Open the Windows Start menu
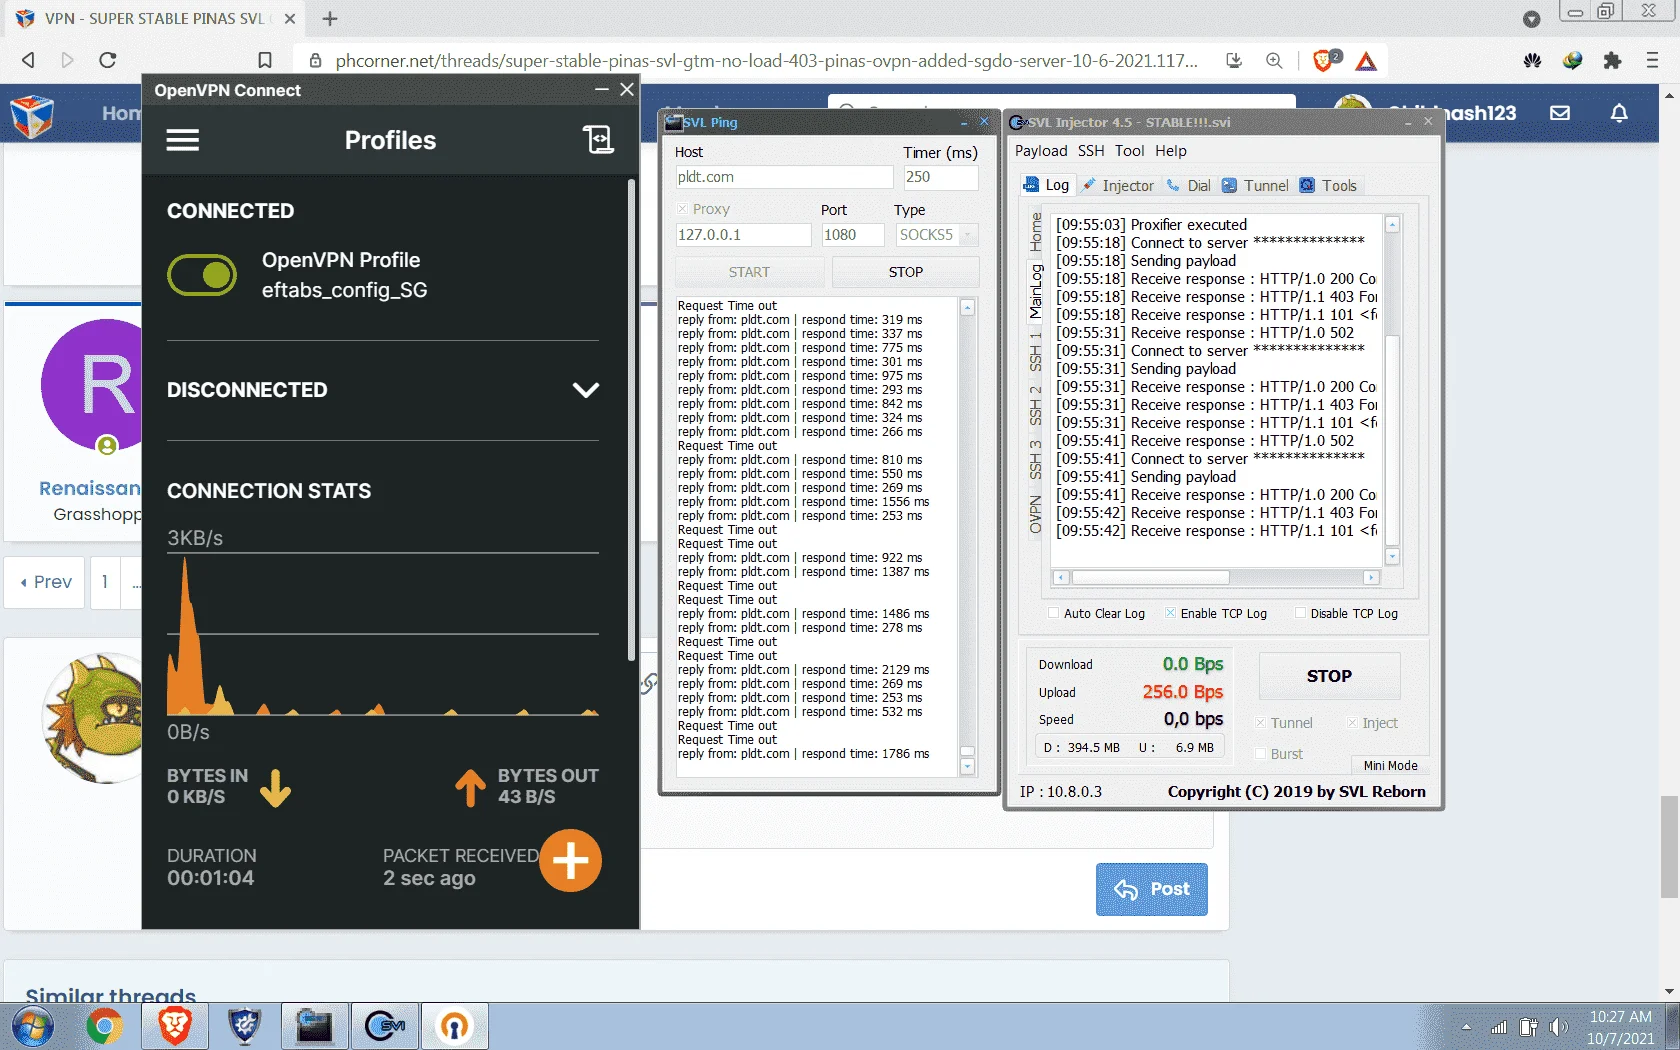Screen dimensions: 1680x1050 pos(32,1026)
